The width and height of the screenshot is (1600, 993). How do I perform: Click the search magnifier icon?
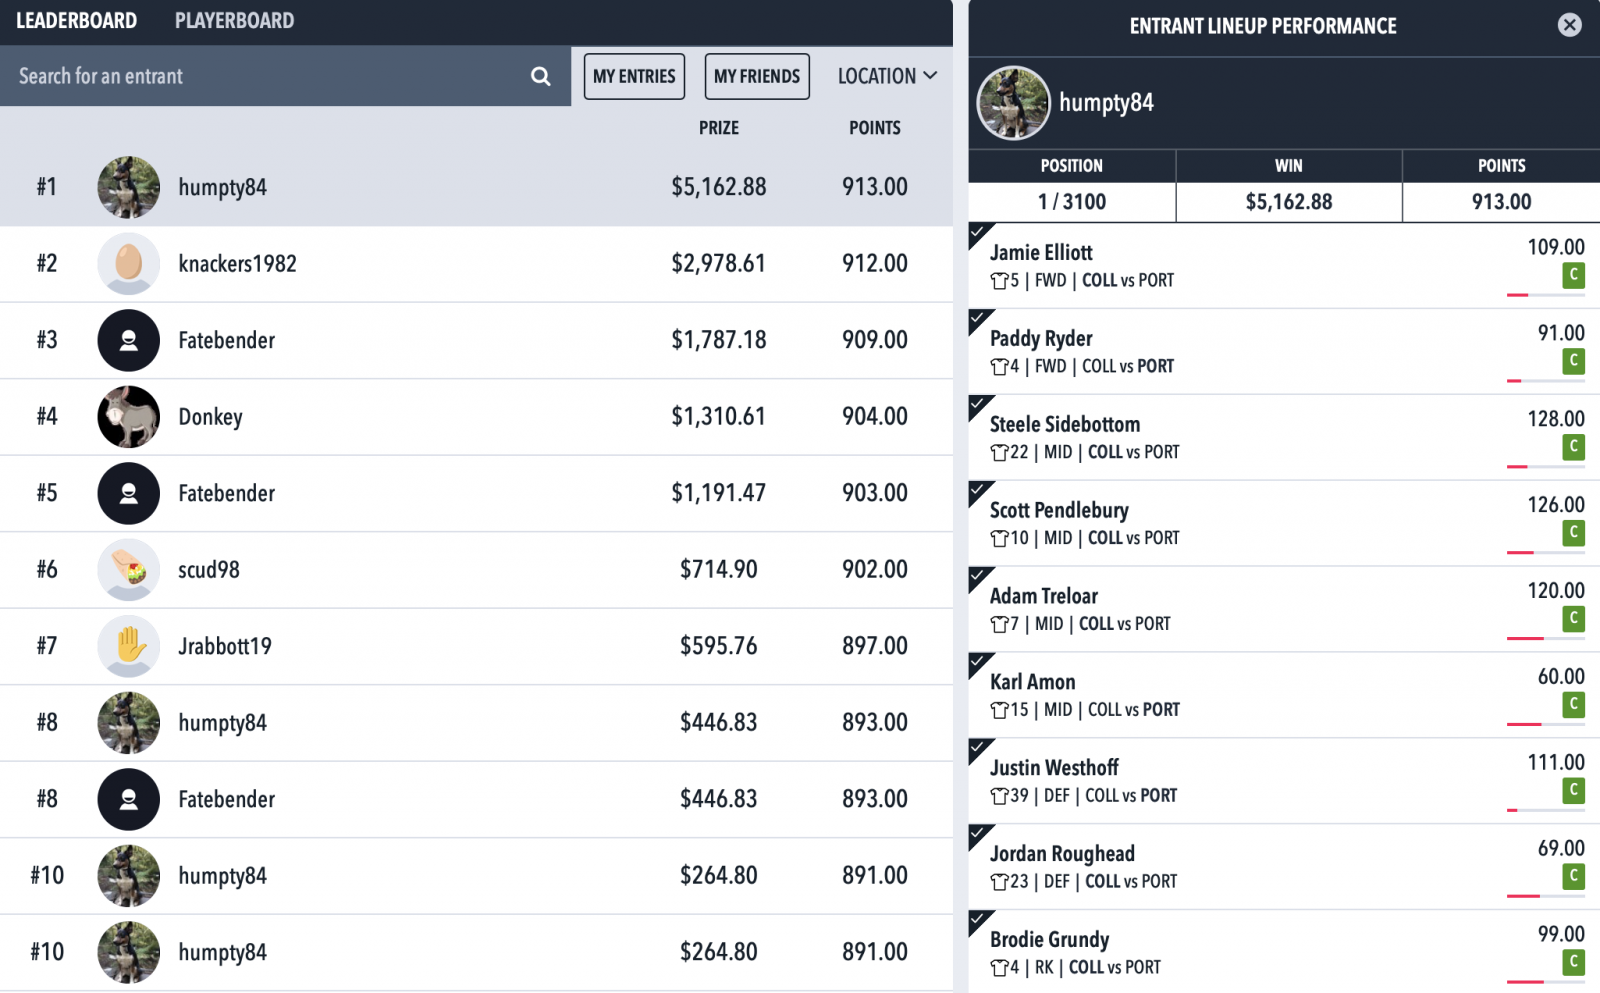click(x=540, y=76)
